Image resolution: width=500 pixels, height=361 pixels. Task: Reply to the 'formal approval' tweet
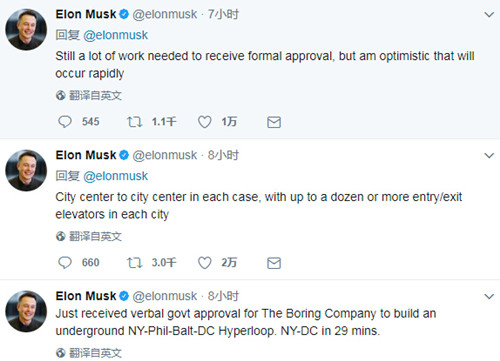click(x=65, y=122)
